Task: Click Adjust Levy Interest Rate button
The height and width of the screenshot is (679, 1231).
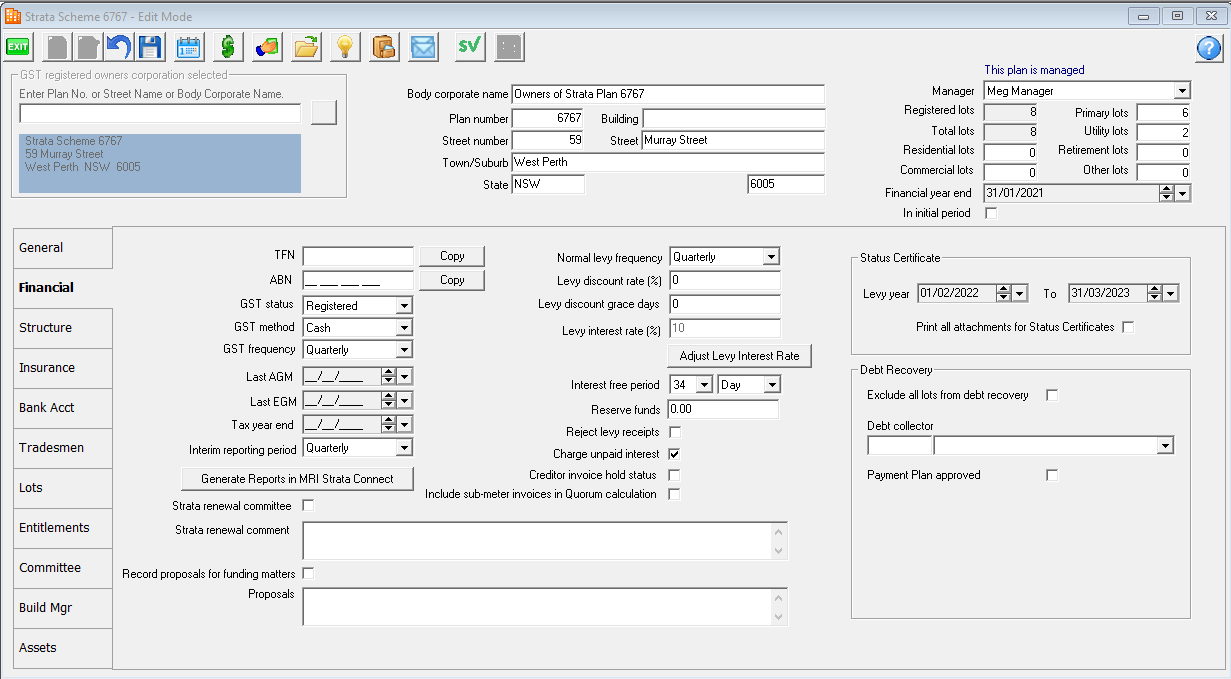Action: [x=739, y=356]
